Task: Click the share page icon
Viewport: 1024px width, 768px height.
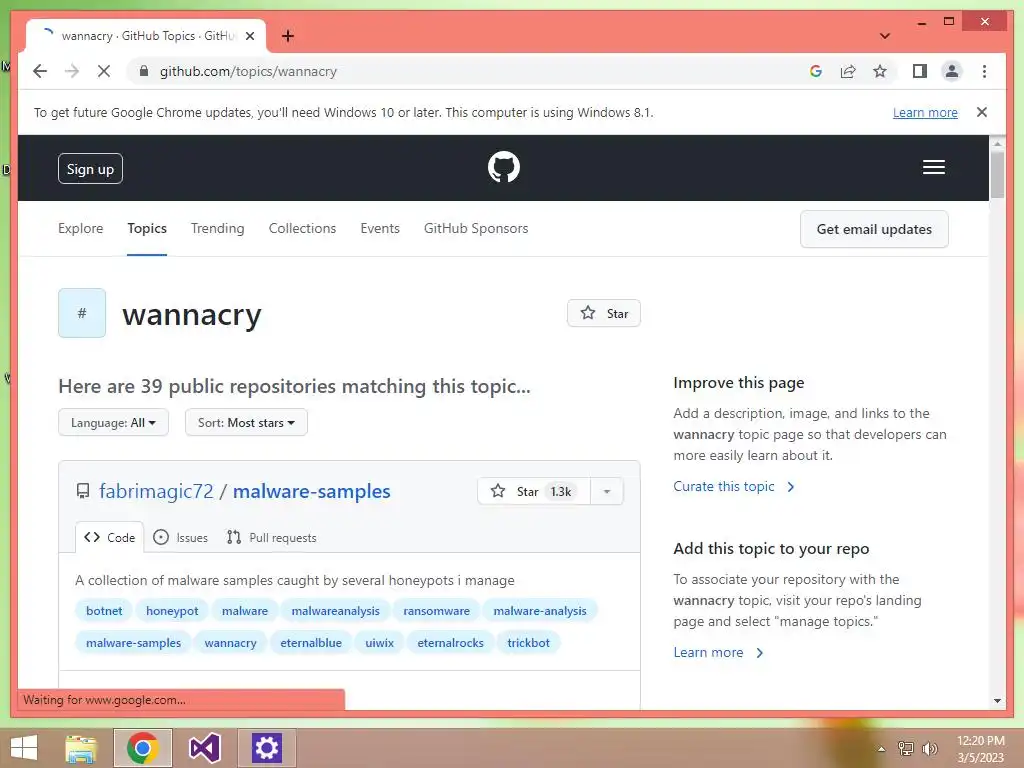Action: pos(848,71)
